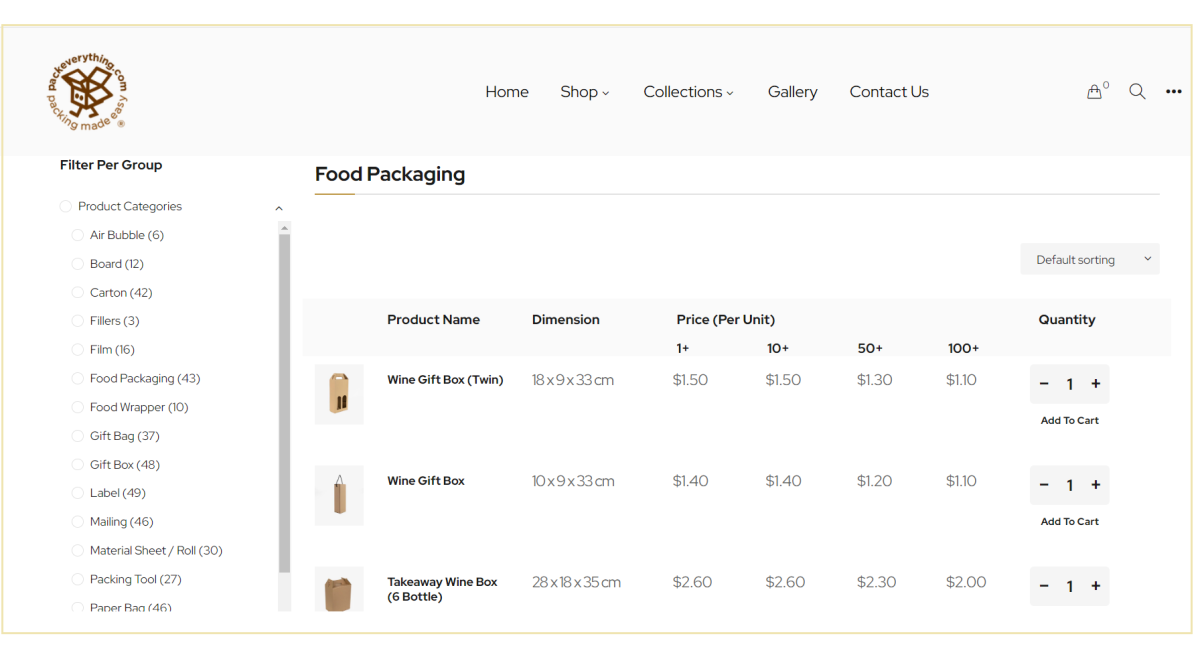Open the three-dot more menu
This screenshot has height=671, width=1200.
pos(1174,92)
